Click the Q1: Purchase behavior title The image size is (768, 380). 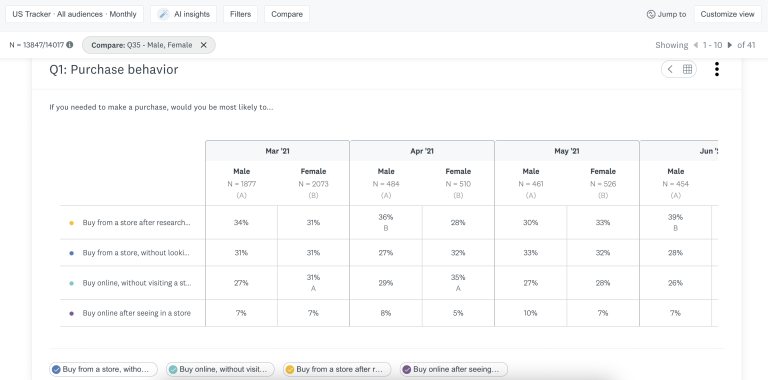(x=114, y=70)
